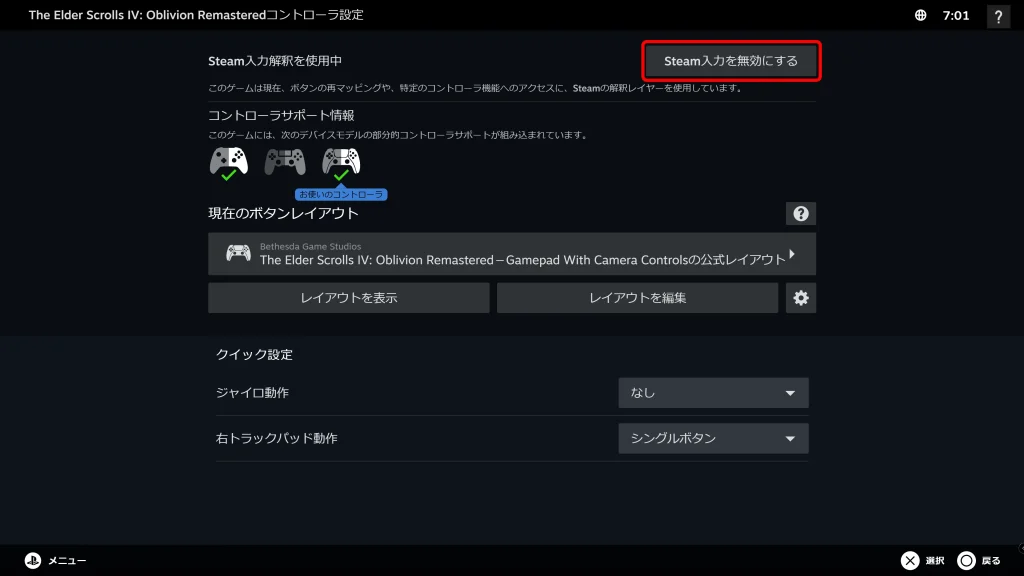
Task: Click the globe network icon in top bar
Action: point(920,15)
